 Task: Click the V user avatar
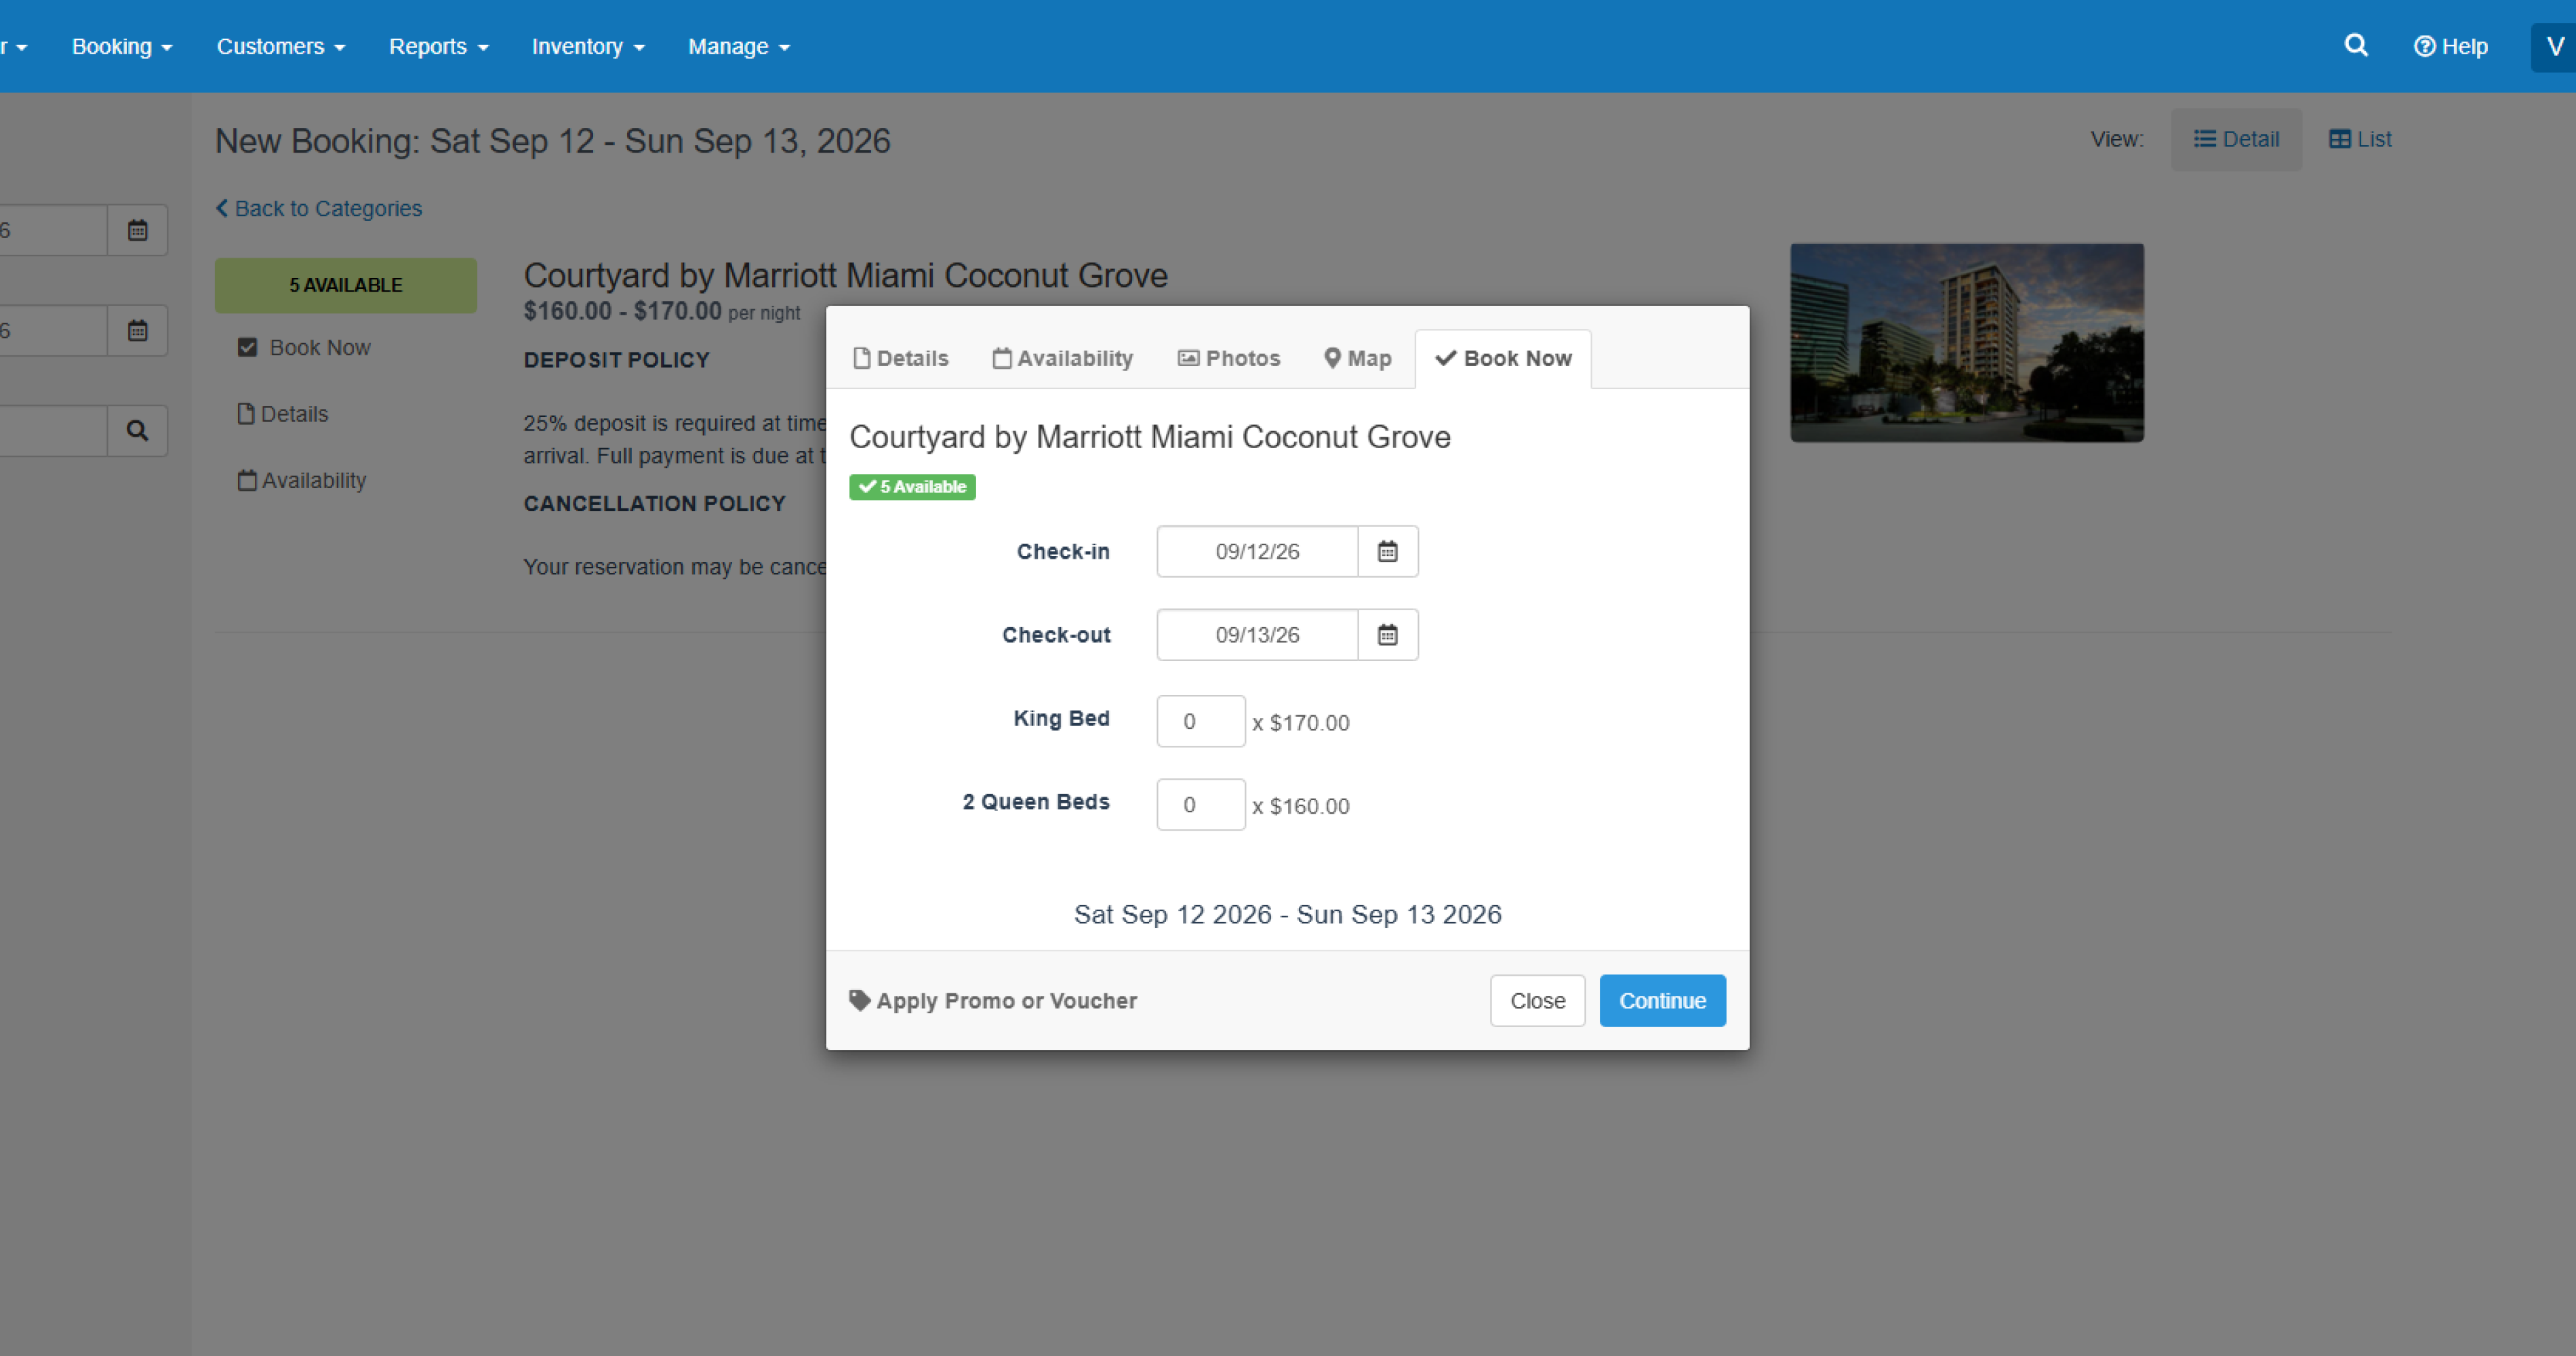(2554, 46)
